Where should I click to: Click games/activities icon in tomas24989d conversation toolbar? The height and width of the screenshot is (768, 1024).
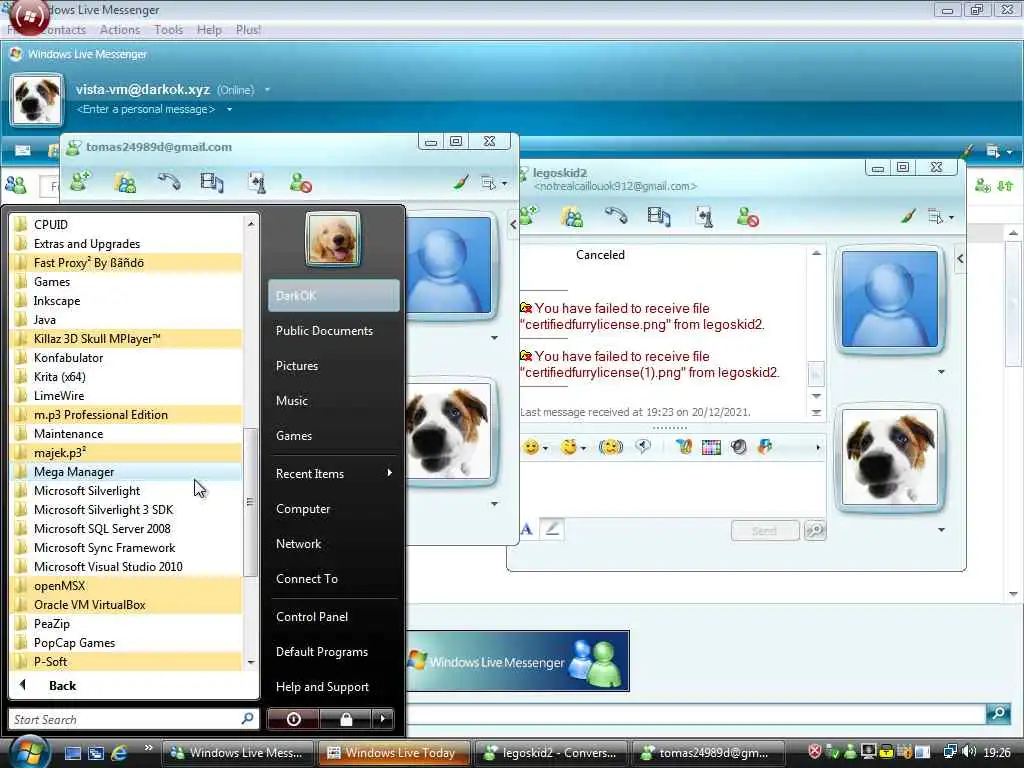click(257, 183)
